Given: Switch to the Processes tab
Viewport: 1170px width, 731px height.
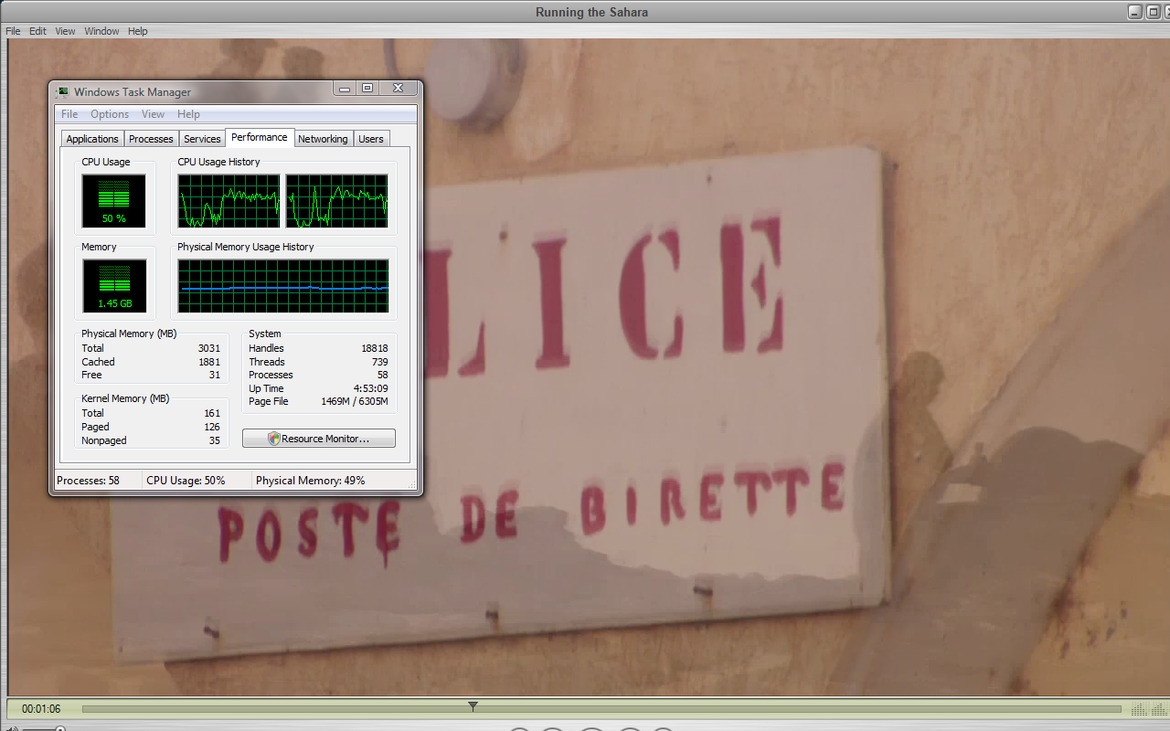Looking at the screenshot, I should click(x=151, y=139).
